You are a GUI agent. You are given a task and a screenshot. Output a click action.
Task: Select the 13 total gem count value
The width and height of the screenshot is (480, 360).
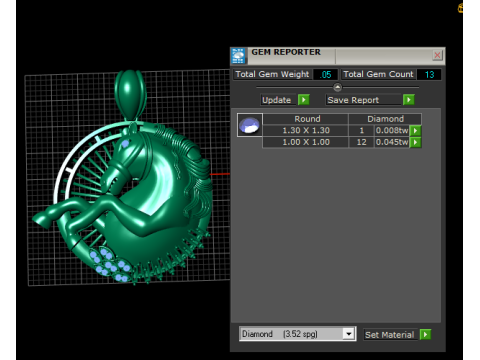pyautogui.click(x=429, y=74)
